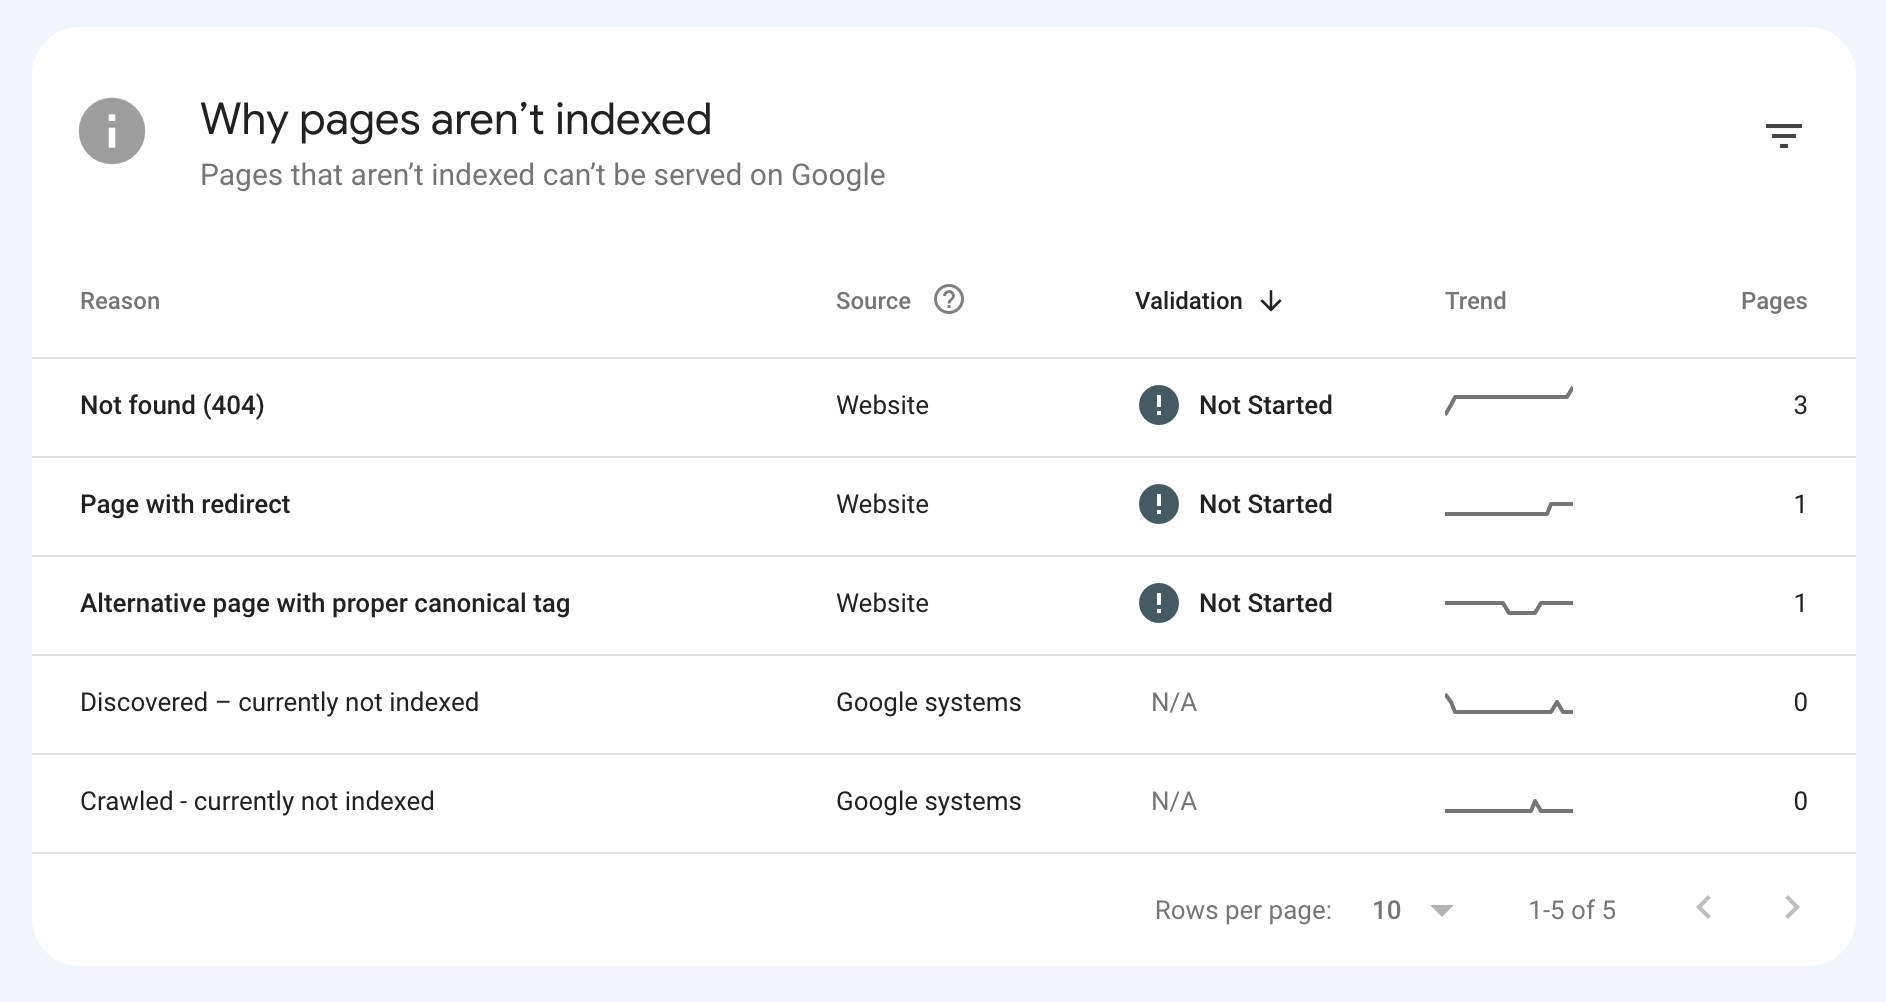Viewport: 1886px width, 1002px height.
Task: Click Website source in Alternative page row
Action: (882, 603)
